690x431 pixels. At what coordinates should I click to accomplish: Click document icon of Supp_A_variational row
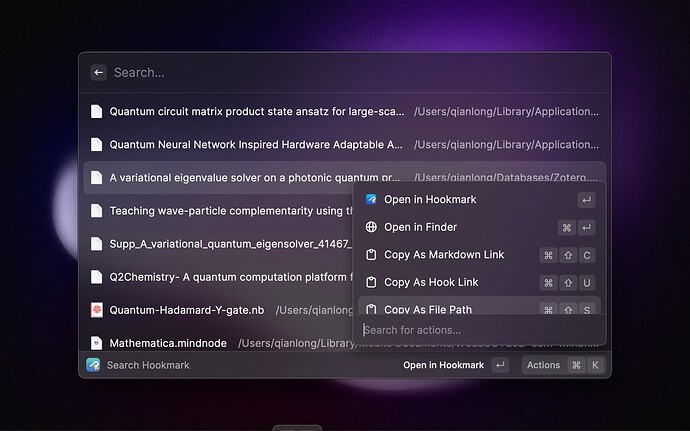[x=96, y=244]
